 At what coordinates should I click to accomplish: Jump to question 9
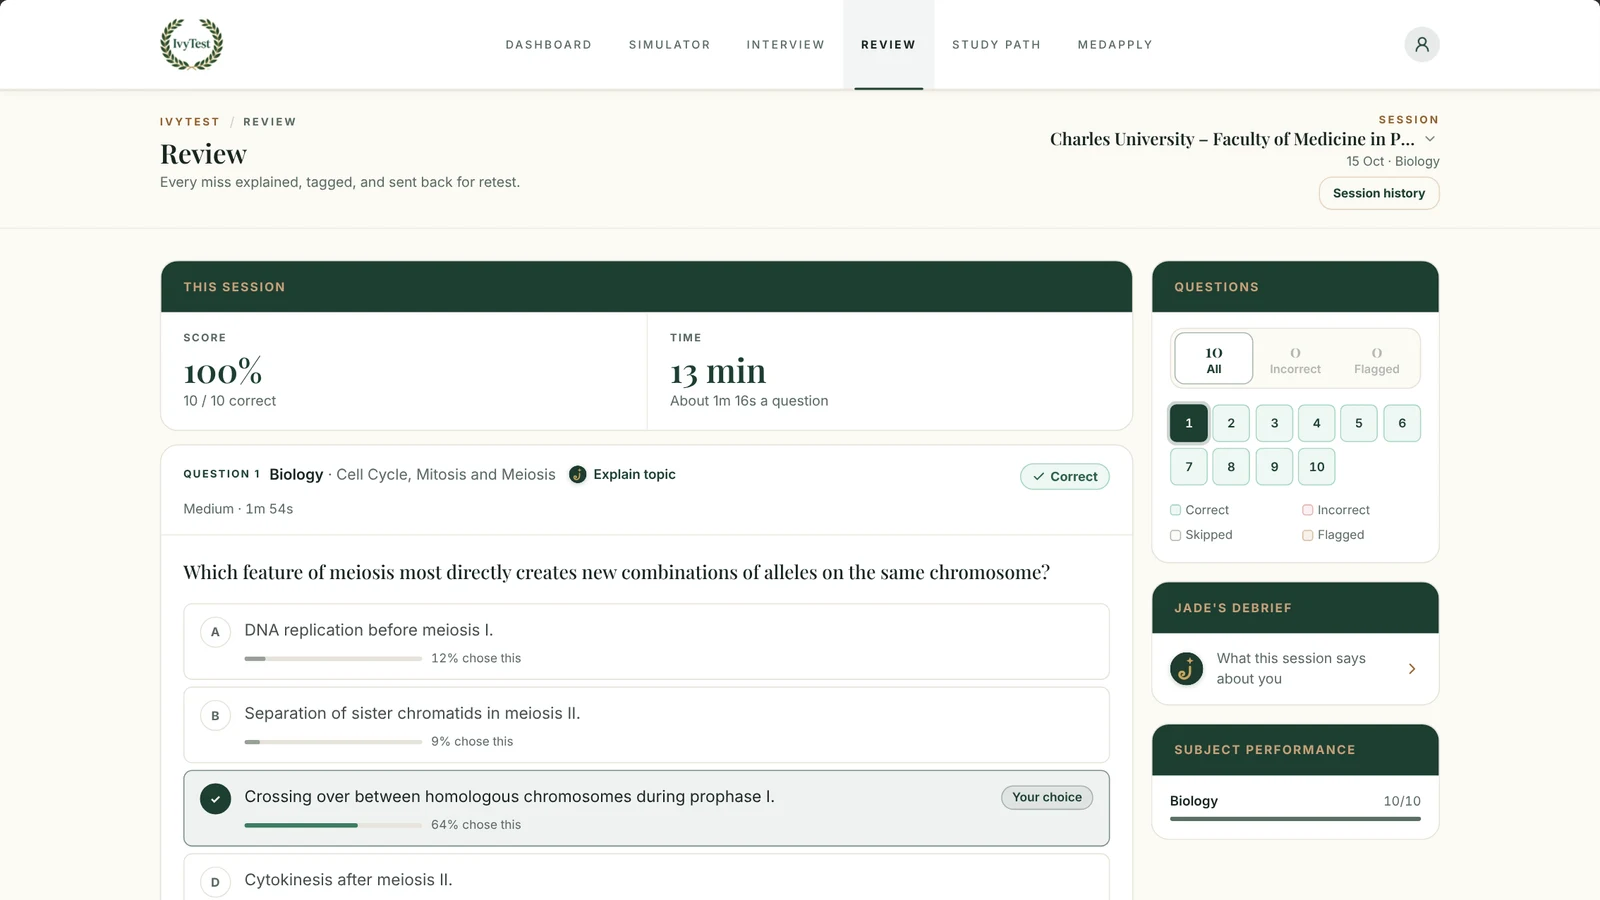click(1274, 467)
